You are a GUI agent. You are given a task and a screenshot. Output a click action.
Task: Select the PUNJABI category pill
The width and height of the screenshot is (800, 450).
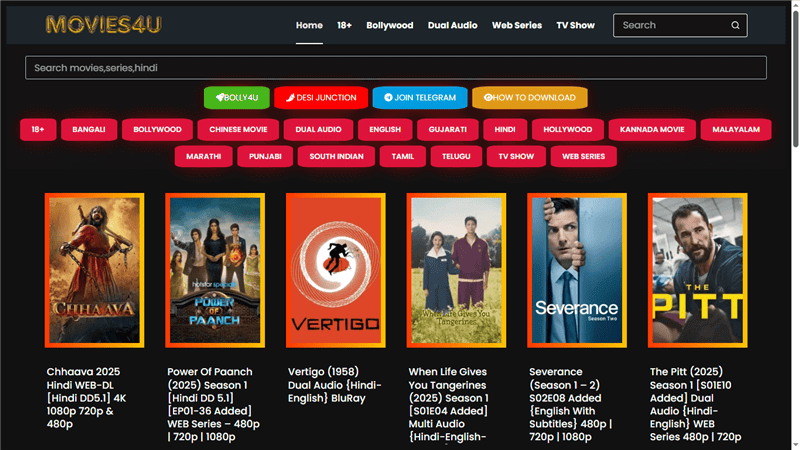(x=265, y=157)
